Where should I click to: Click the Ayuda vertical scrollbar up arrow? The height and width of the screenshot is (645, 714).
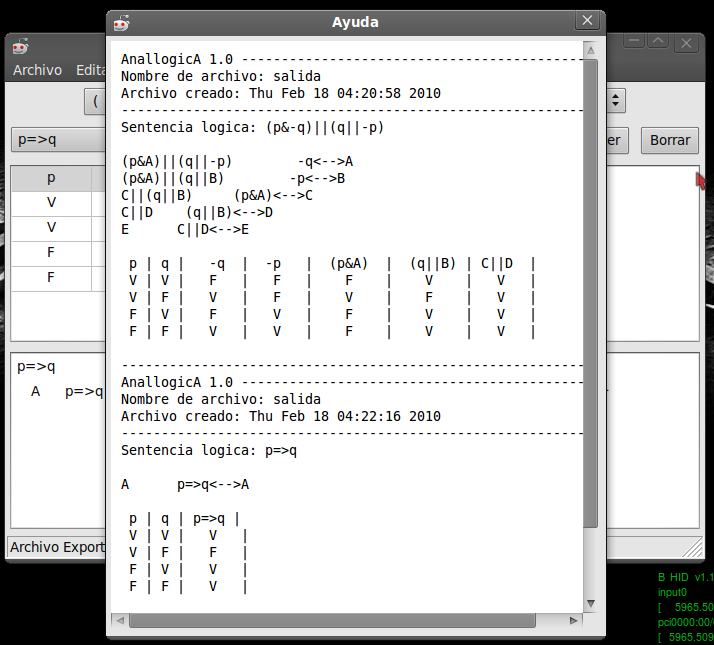[x=591, y=50]
